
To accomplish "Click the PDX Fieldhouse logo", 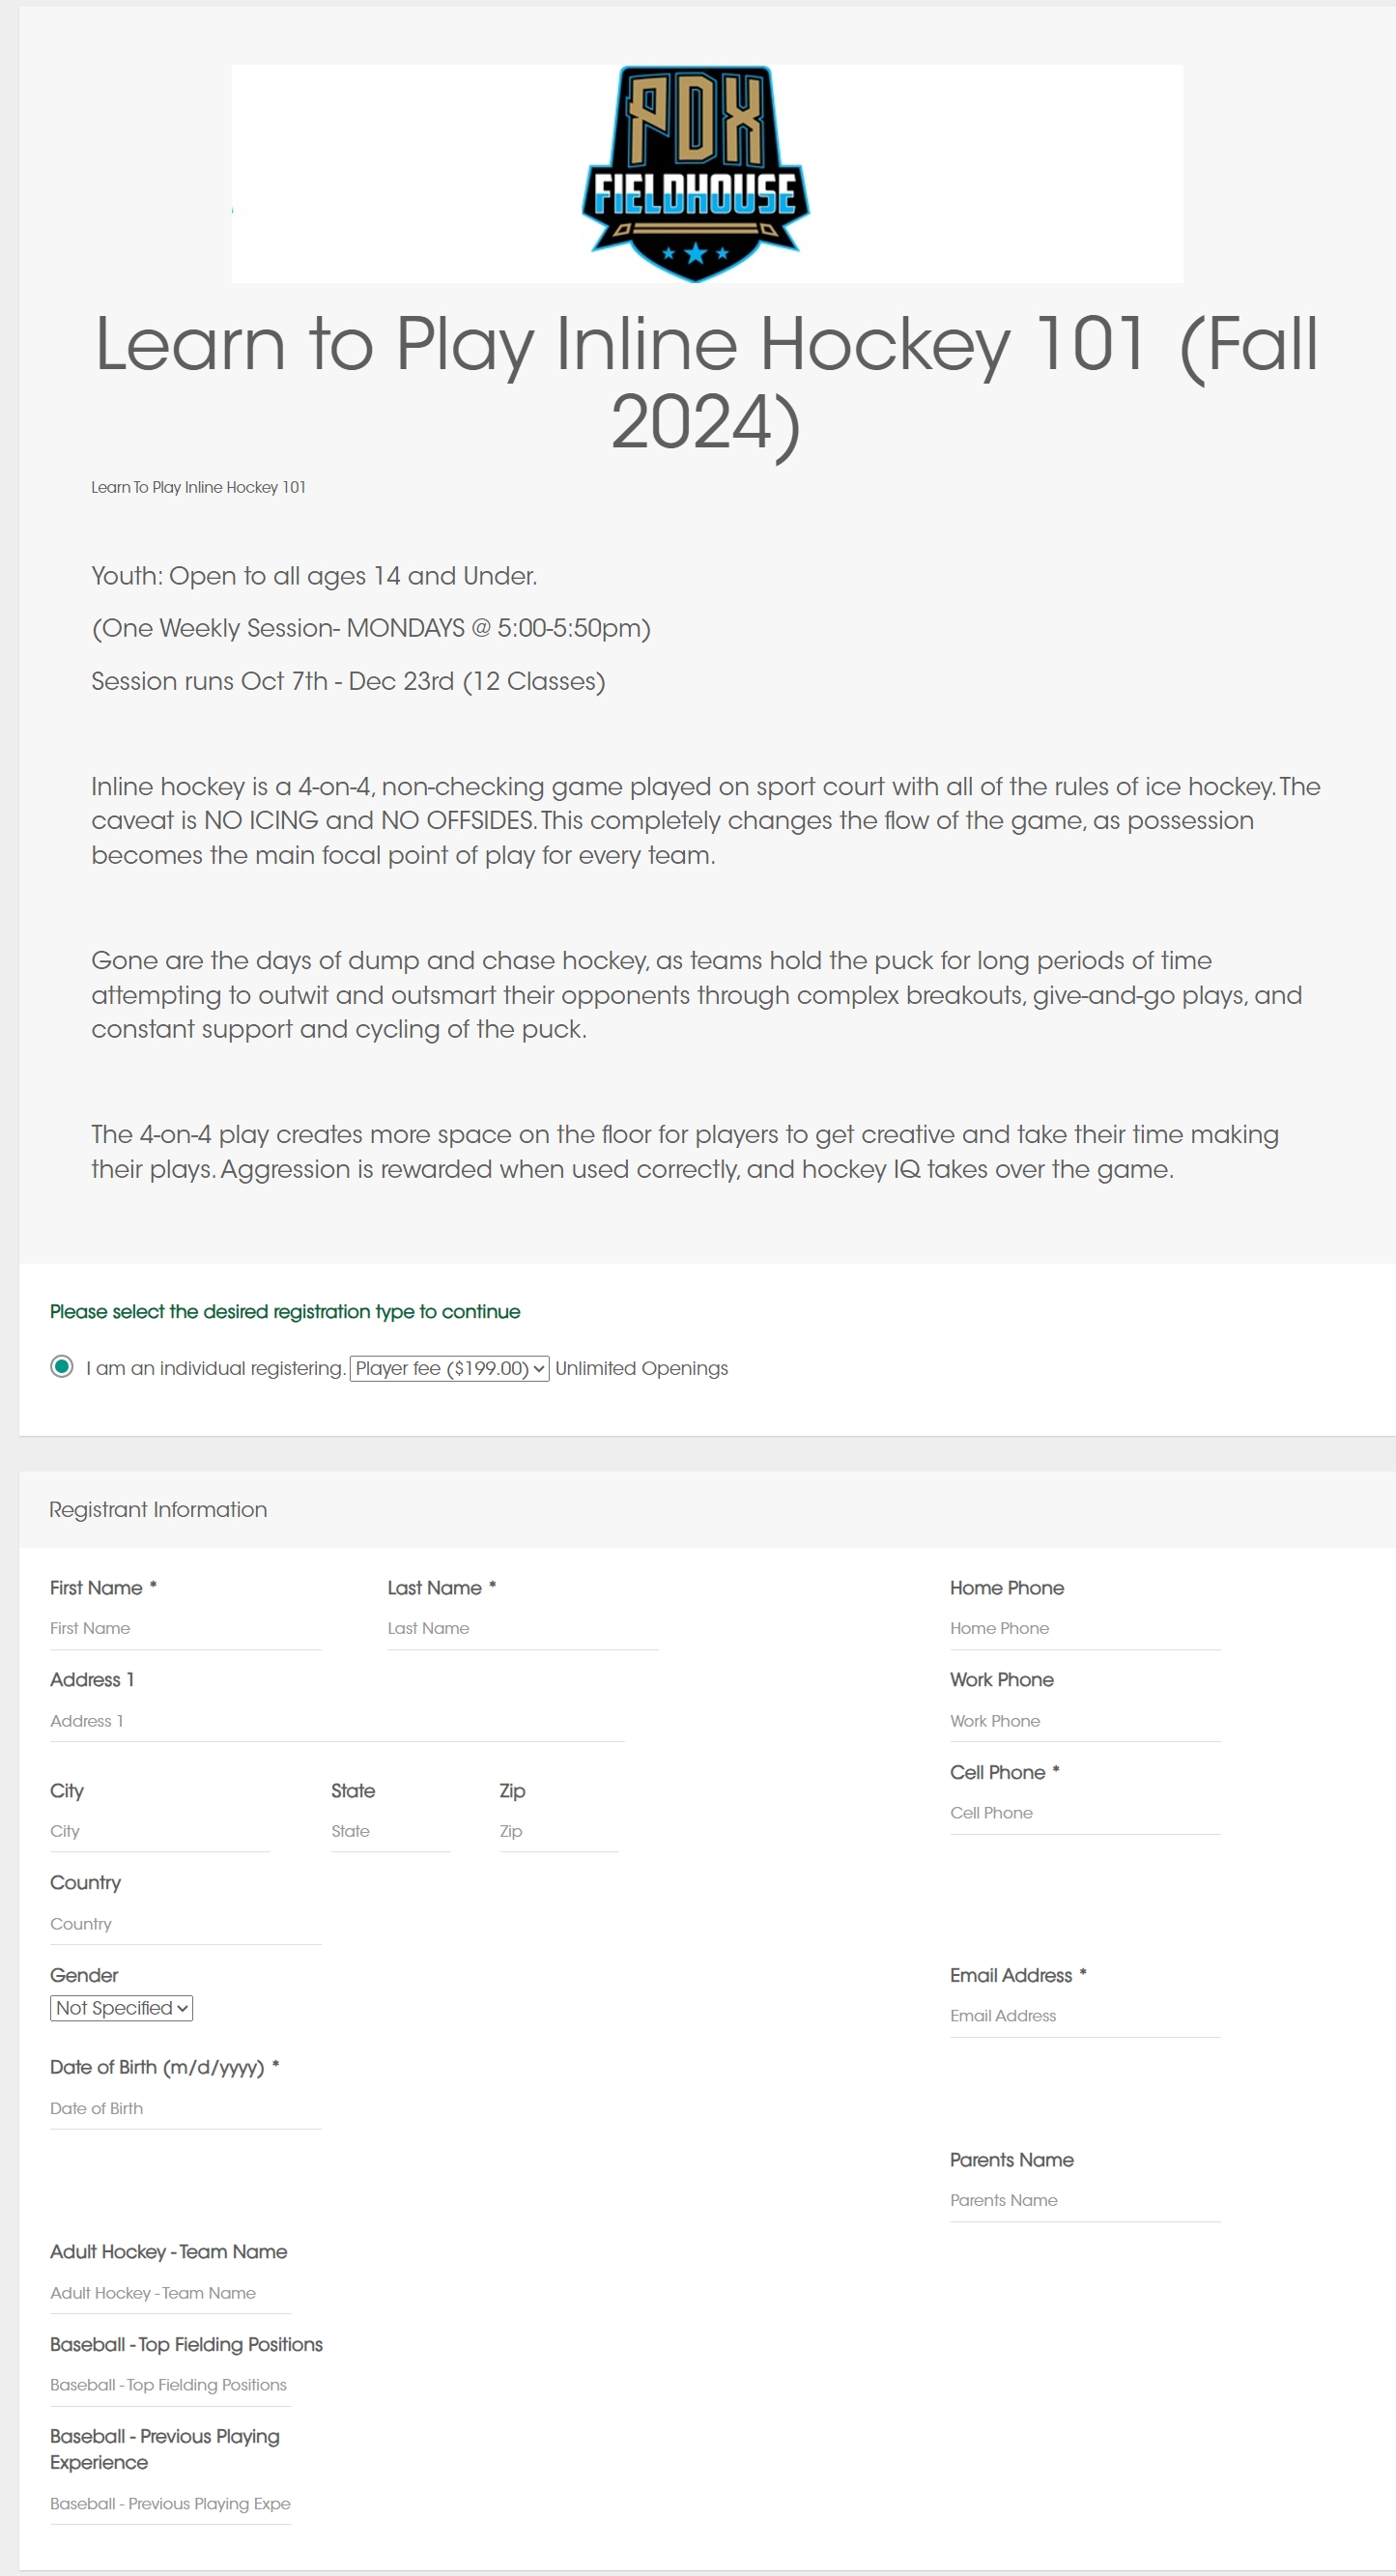I will tap(696, 174).
